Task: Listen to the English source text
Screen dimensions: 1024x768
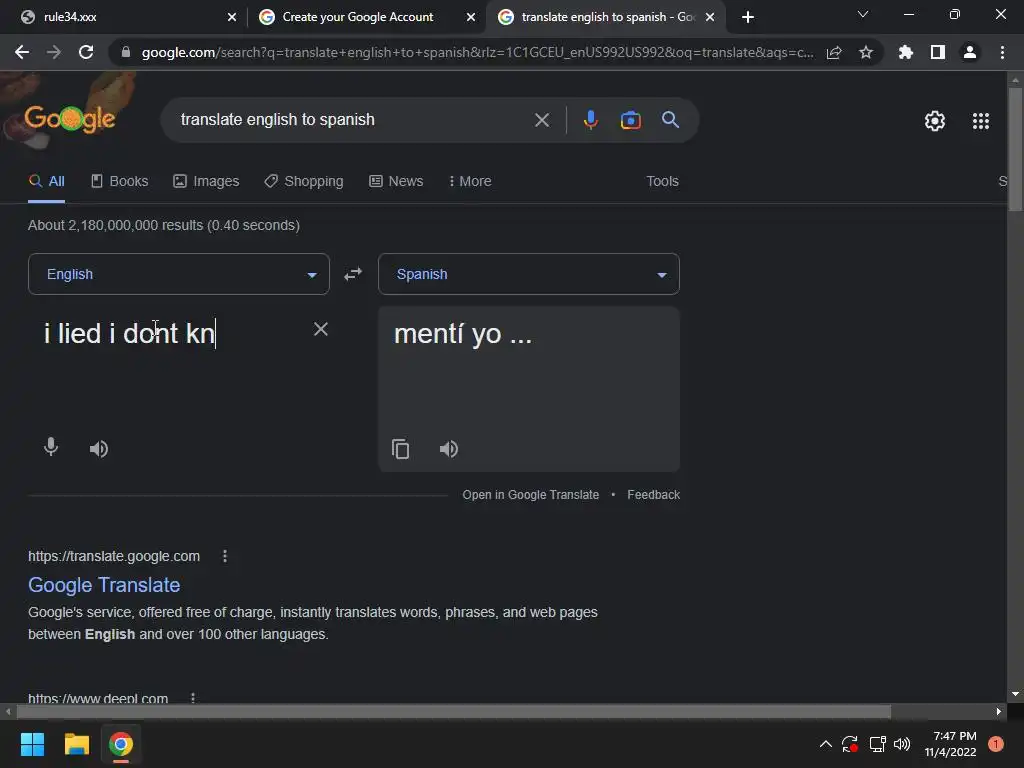Action: coord(99,449)
